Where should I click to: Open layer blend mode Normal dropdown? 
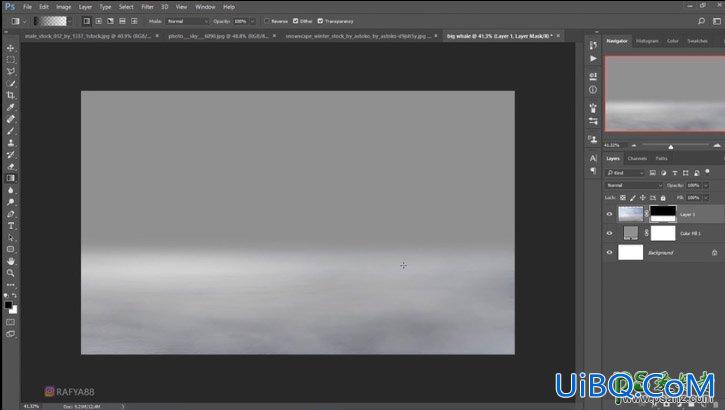click(x=634, y=185)
